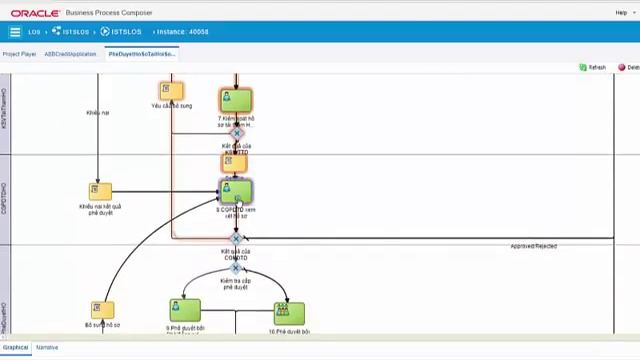The image size is (640, 360).
Task: Switch to the ABBCreditApplication tab
Action: 70,54
